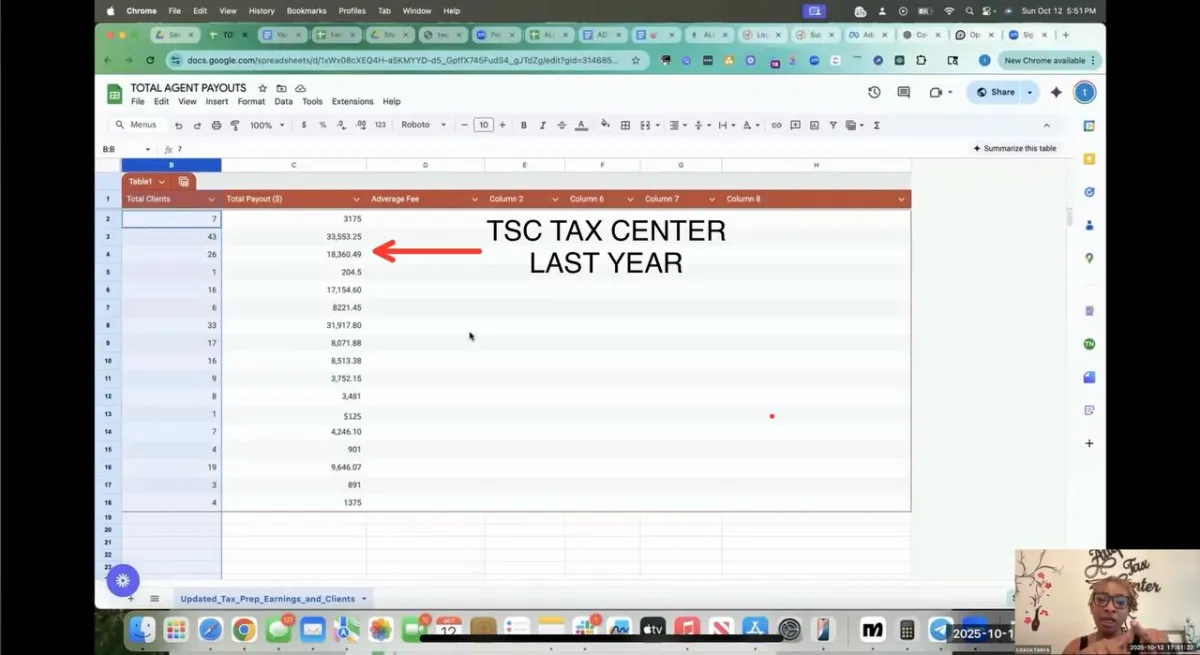Format as percent
The width and height of the screenshot is (1200, 655).
(x=323, y=126)
